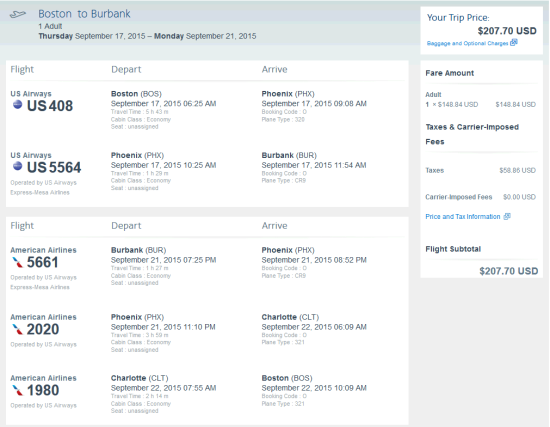
Task: Select the Boston to Burbank heading
Action: coord(84,14)
